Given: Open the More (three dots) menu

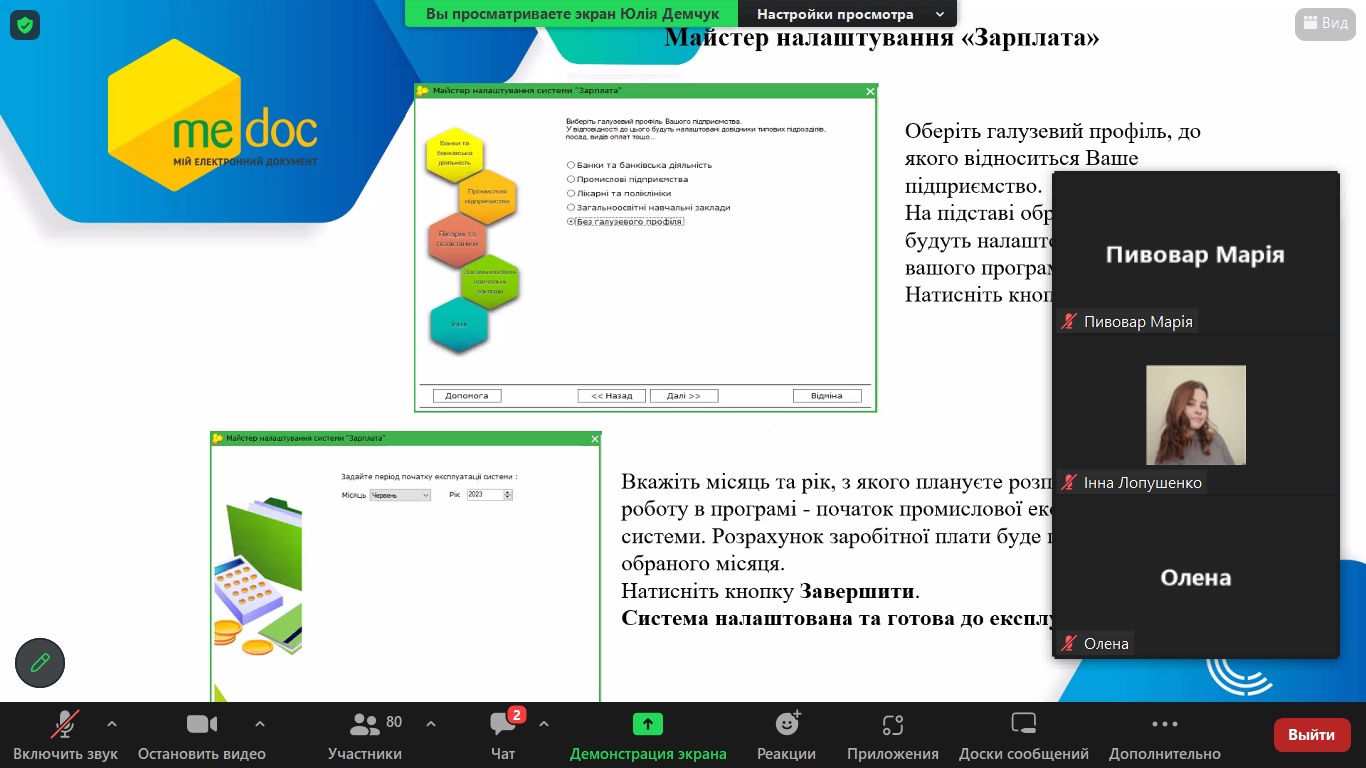Looking at the screenshot, I should tap(1164, 724).
